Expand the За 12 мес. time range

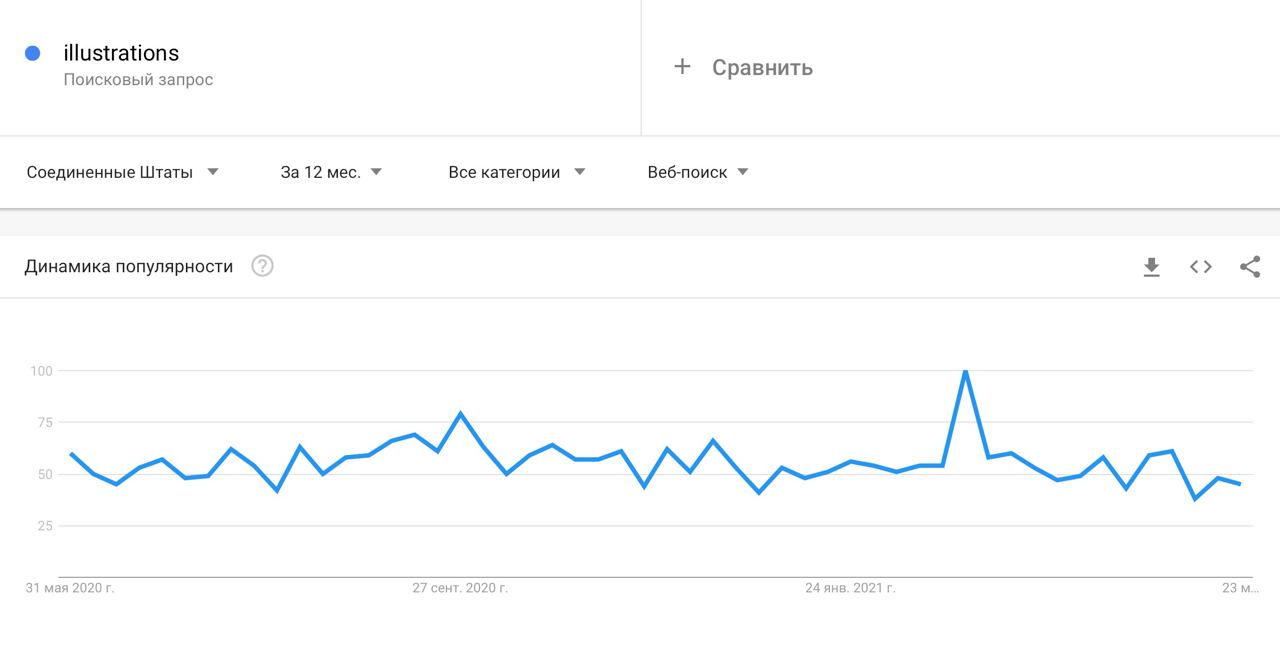coord(331,172)
